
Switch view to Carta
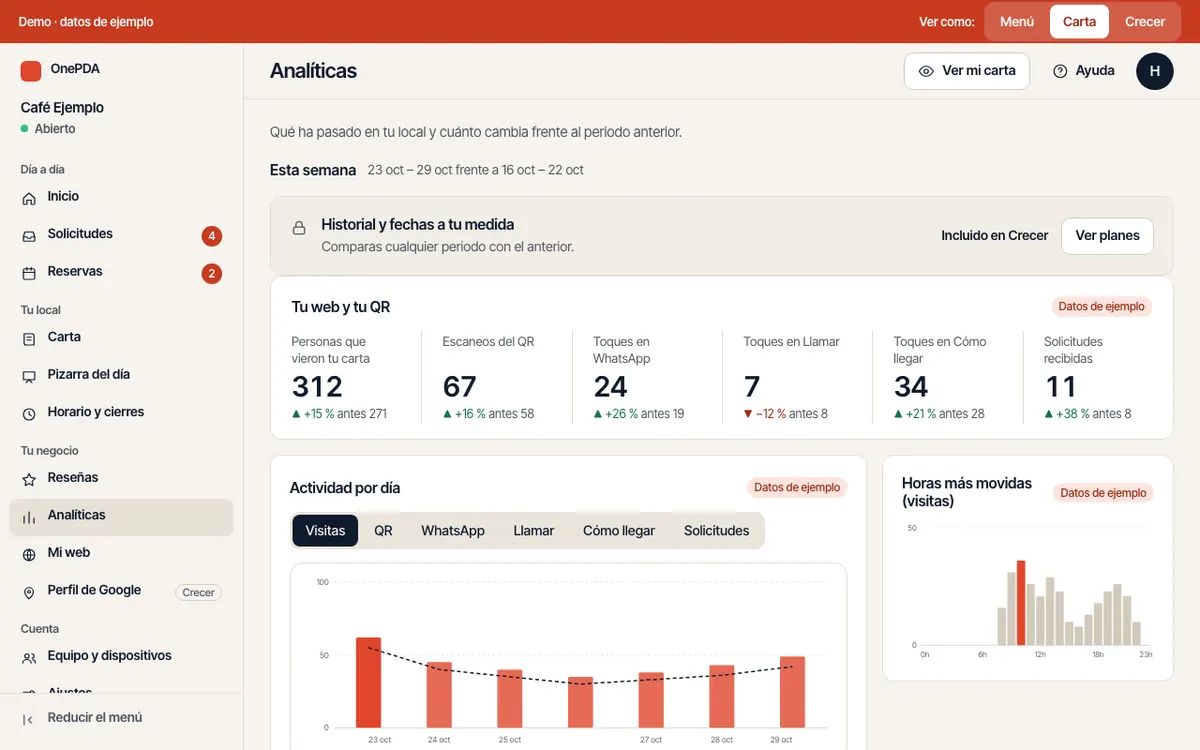click(1079, 21)
